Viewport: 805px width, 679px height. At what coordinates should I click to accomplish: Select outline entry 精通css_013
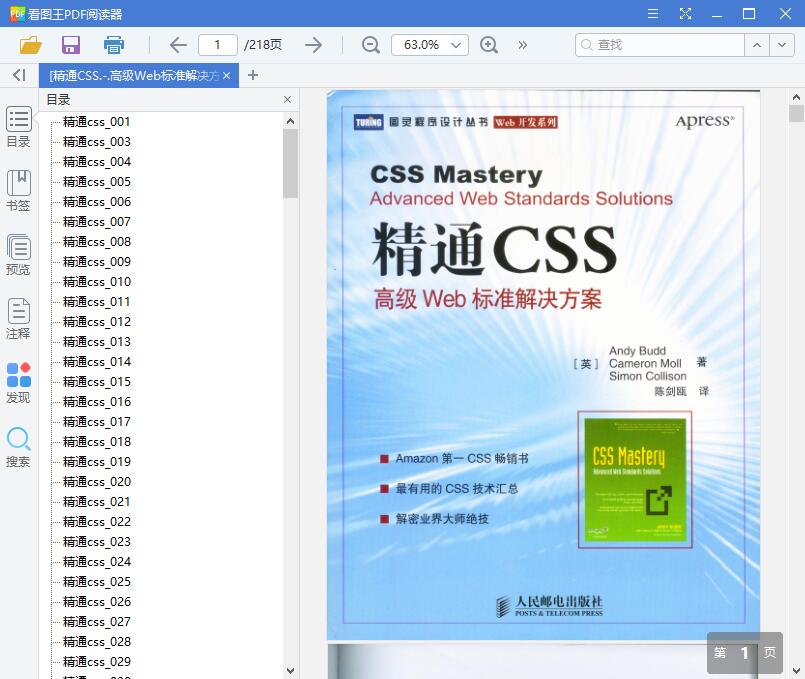coord(97,342)
